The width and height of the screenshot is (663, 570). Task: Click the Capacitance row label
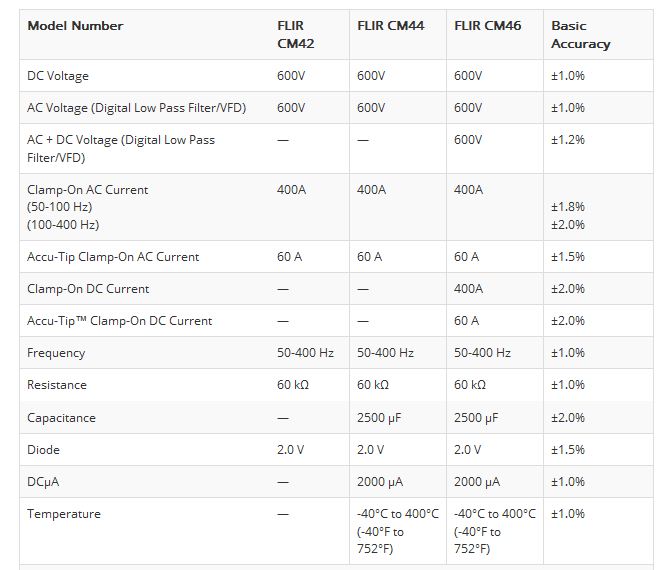pyautogui.click(x=61, y=418)
